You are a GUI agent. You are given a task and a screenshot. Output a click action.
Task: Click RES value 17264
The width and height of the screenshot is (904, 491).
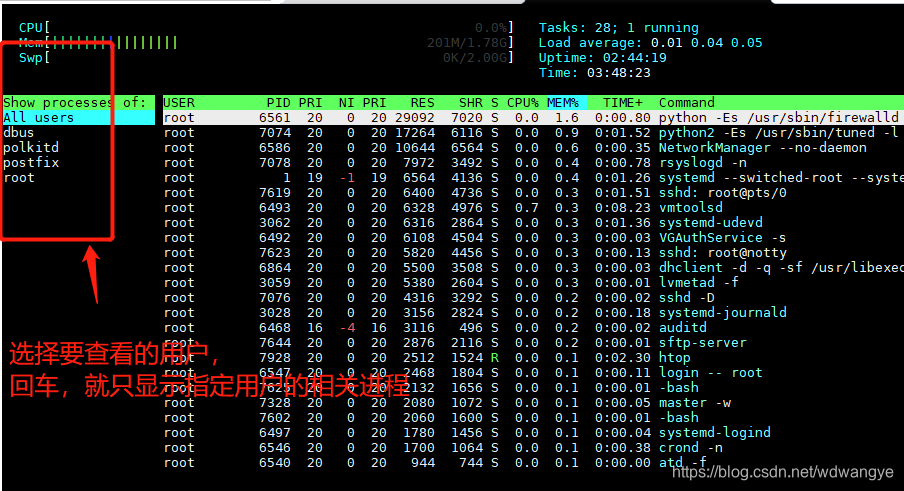tap(415, 133)
